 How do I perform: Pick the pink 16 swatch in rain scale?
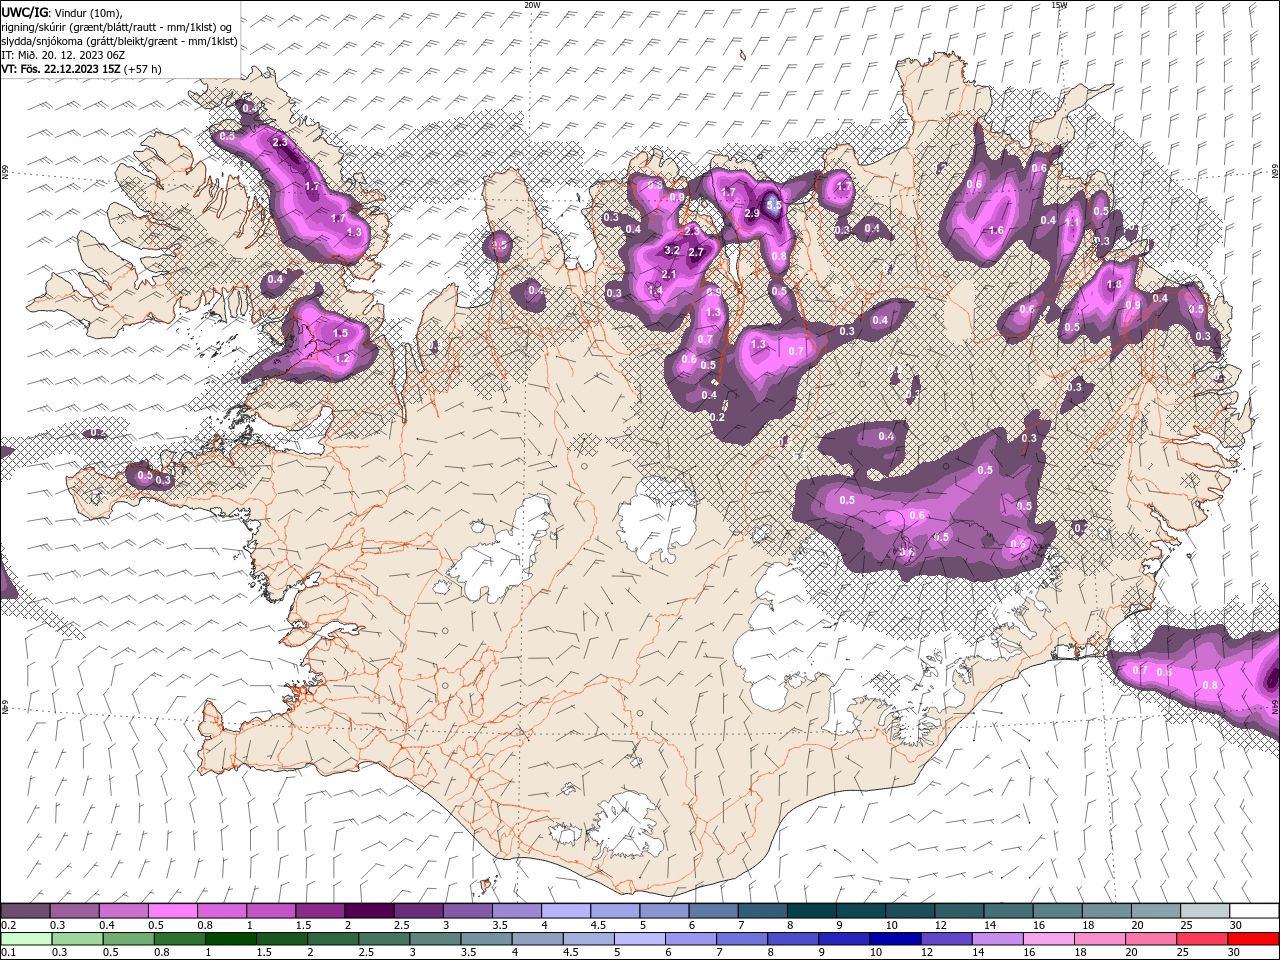point(1048,939)
